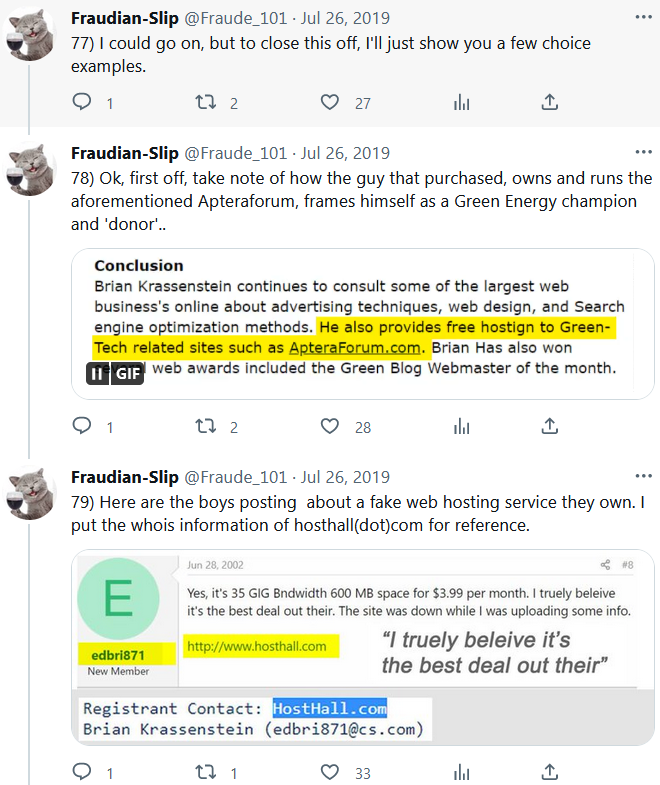Like tweet 77 with 27 likes
This screenshot has height=785, width=660.
coord(330,102)
